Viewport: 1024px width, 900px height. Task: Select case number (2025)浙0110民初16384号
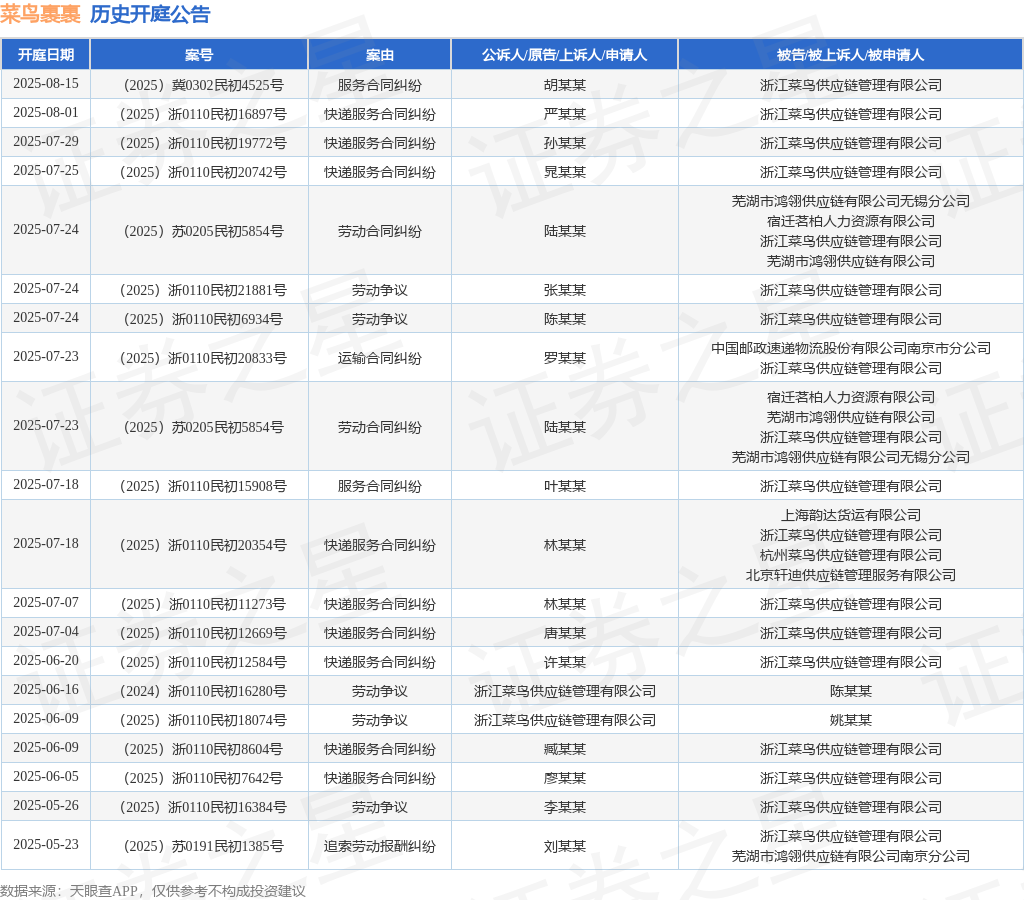click(x=203, y=807)
